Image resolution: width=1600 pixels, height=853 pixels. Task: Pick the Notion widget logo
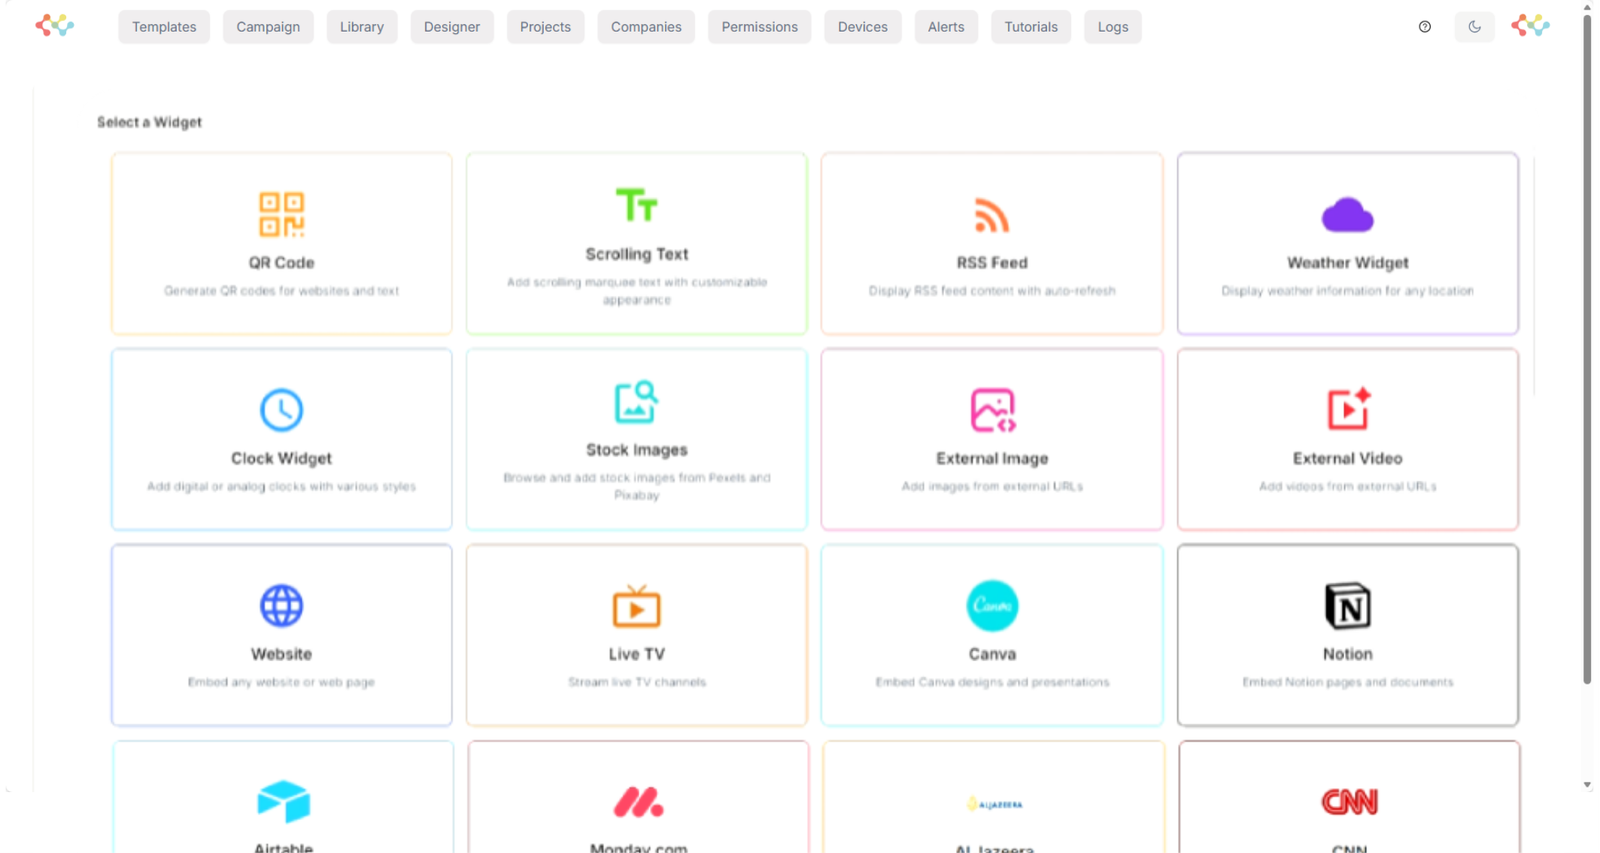pyautogui.click(x=1347, y=606)
